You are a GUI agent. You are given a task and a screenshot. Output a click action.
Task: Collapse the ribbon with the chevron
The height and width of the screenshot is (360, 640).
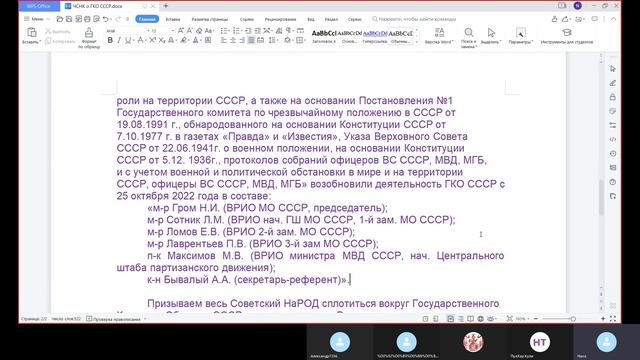[x=613, y=19]
